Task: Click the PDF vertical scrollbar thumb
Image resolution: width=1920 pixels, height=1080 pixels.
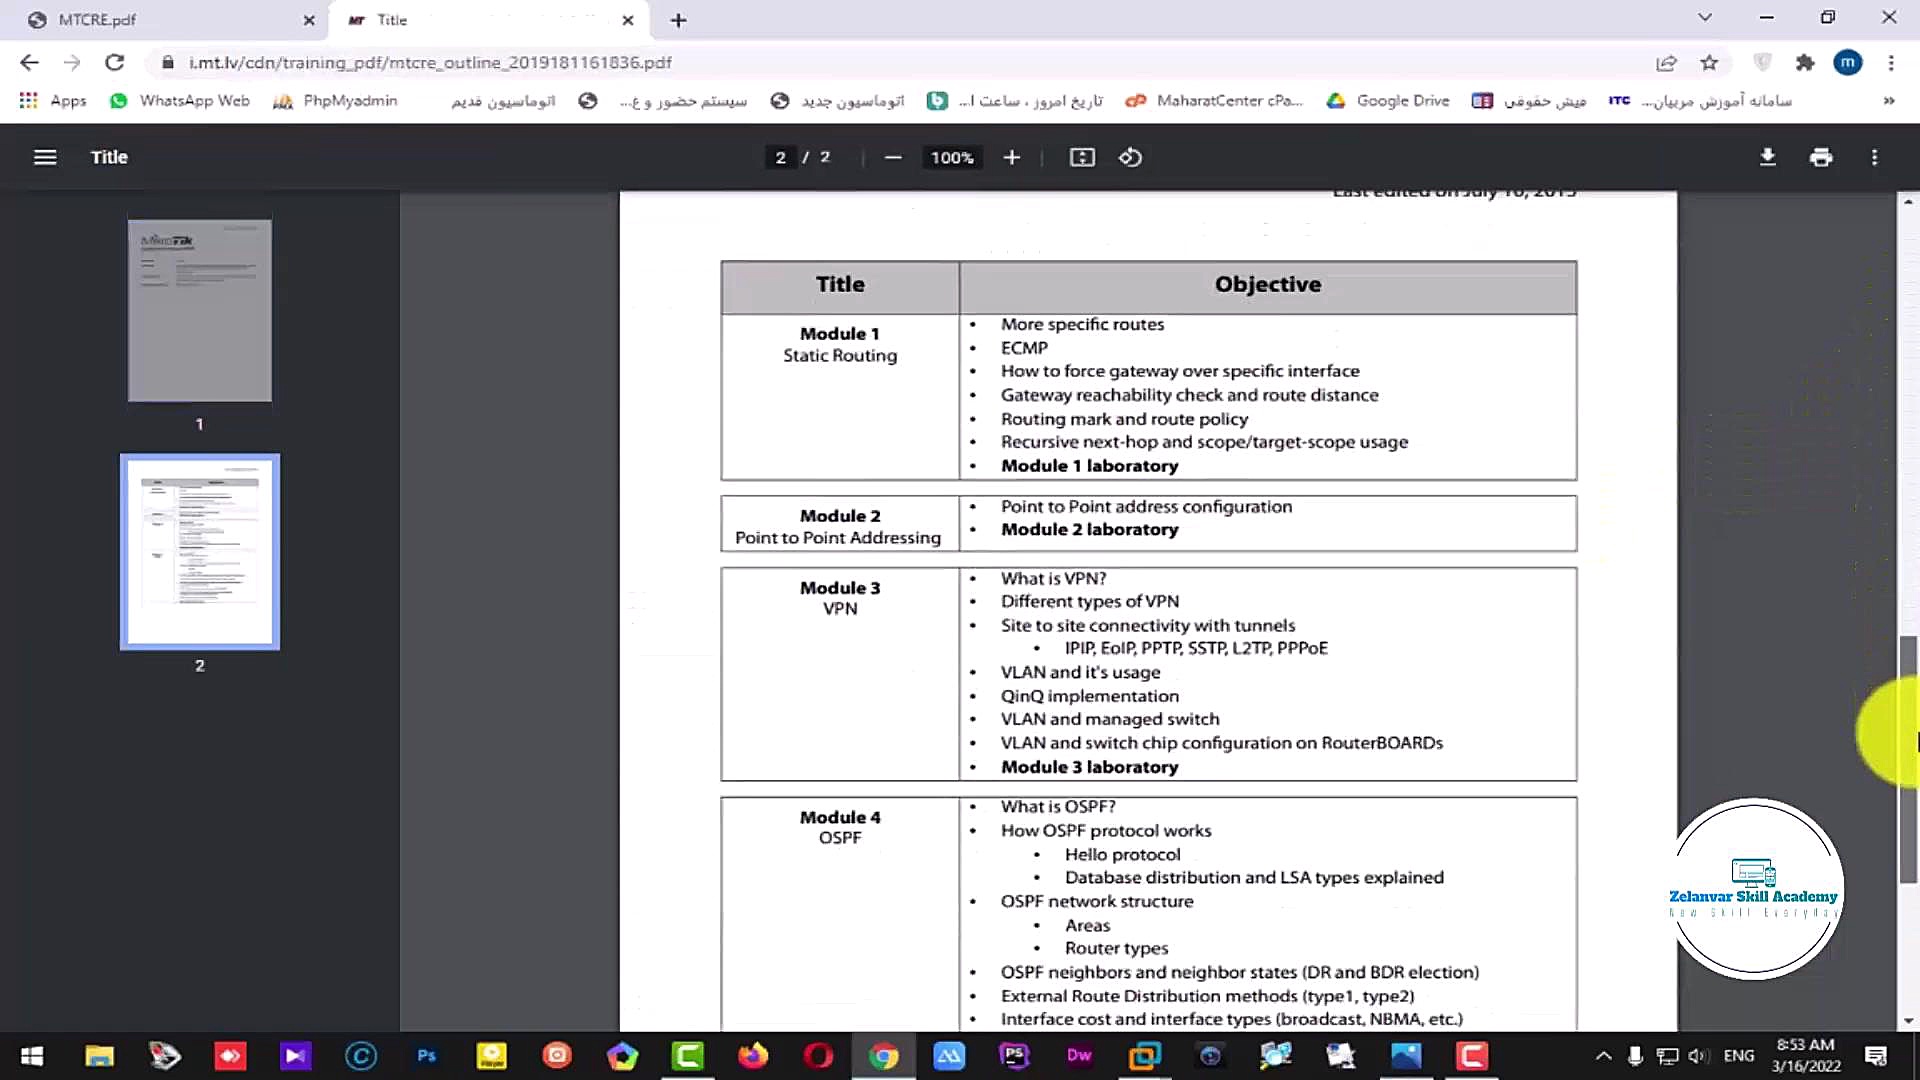Action: [1908, 760]
